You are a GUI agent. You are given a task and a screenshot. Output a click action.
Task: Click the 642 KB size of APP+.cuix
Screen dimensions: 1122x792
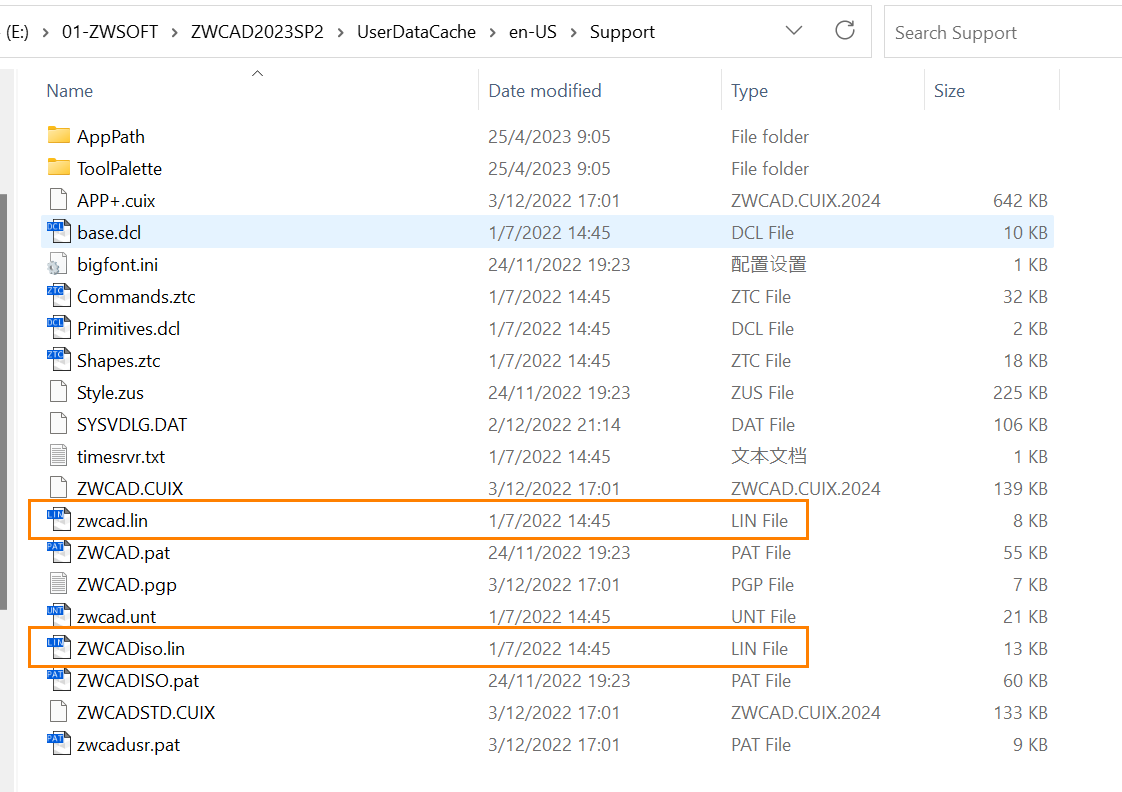(1020, 201)
